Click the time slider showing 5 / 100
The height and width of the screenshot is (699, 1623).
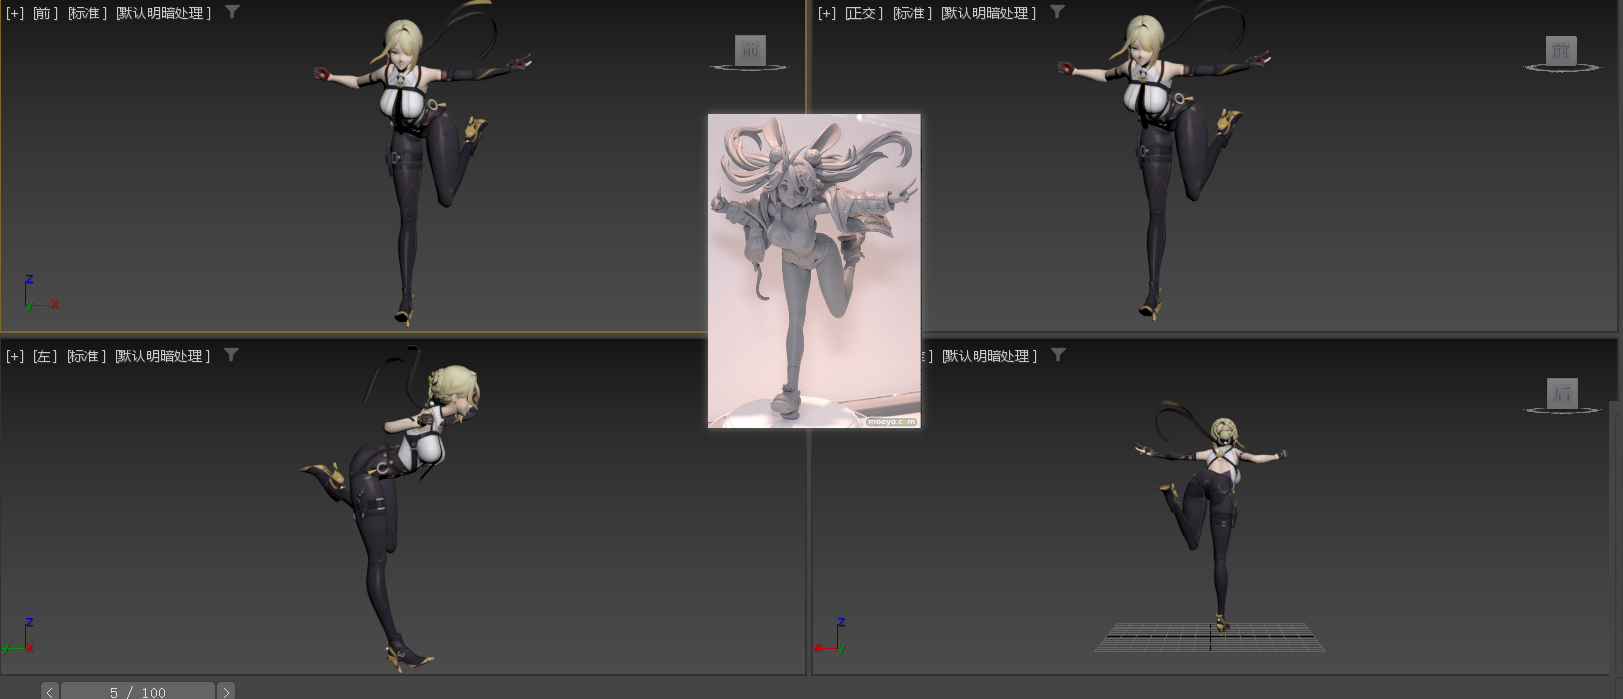[138, 692]
